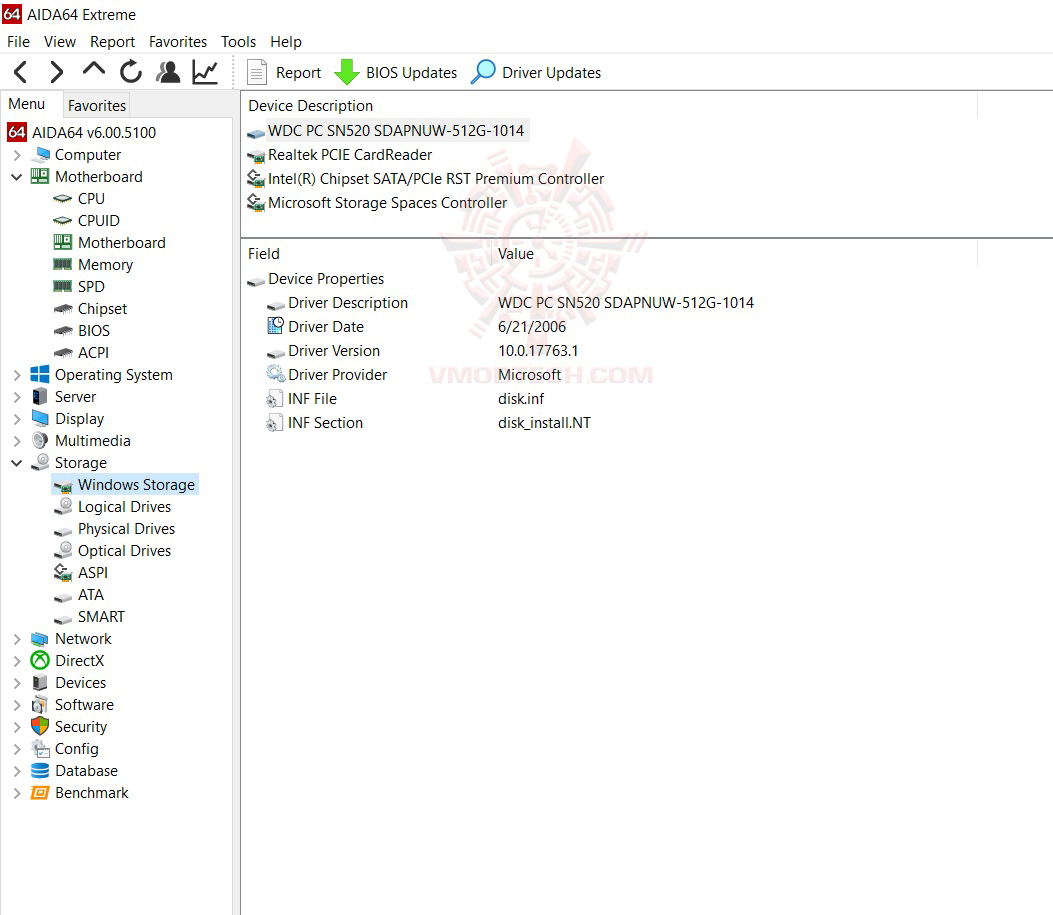Screen dimensions: 1053x915
Task: Switch to the Favorites tab
Action: point(97,105)
